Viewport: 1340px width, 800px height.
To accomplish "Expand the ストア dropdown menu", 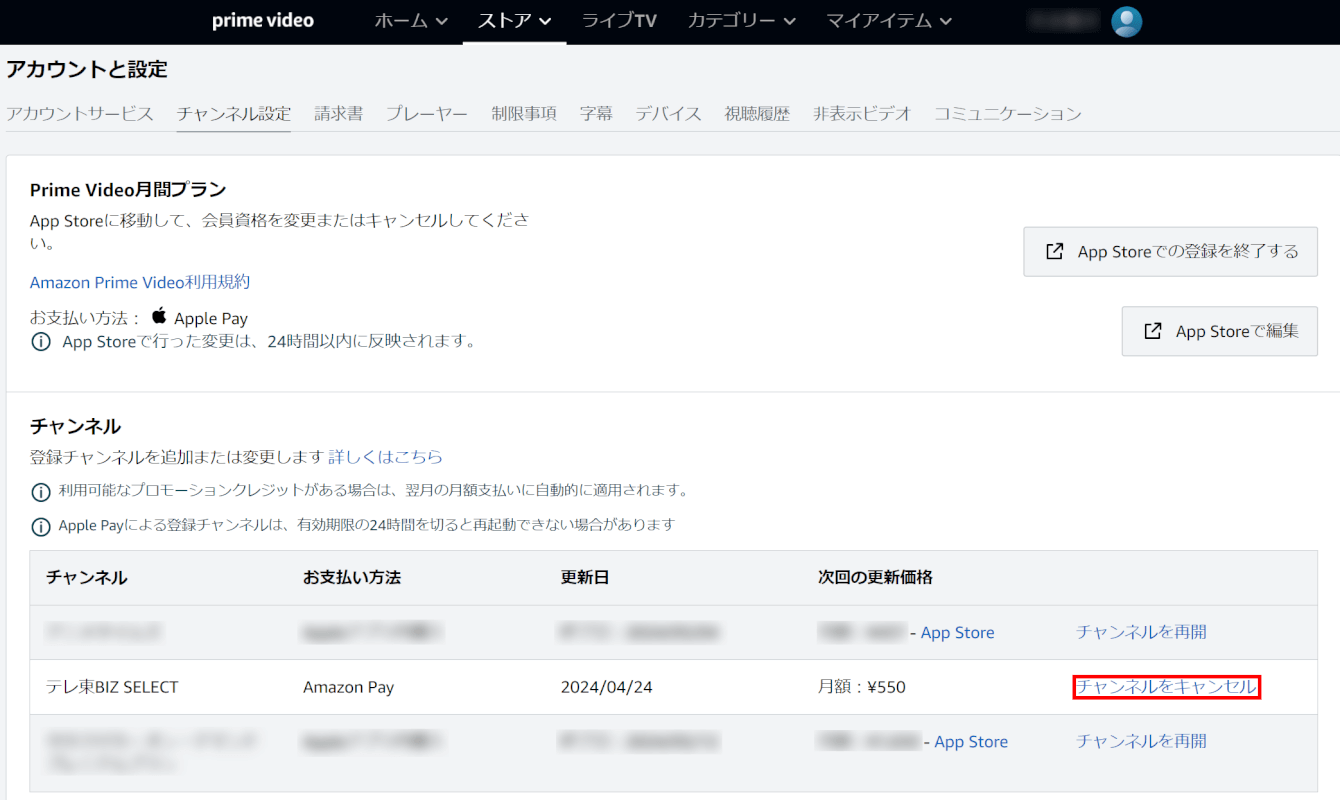I will click(515, 21).
